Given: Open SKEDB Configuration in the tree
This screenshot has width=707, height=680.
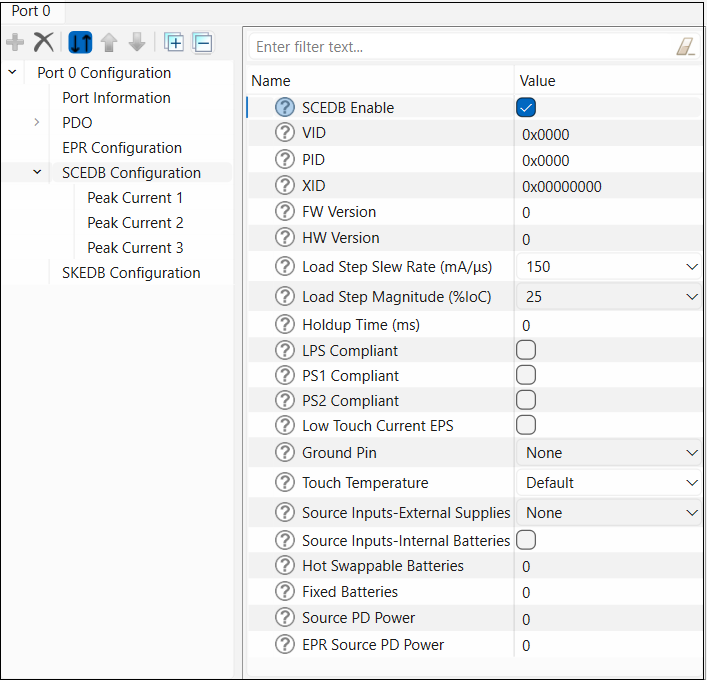Looking at the screenshot, I should [131, 273].
